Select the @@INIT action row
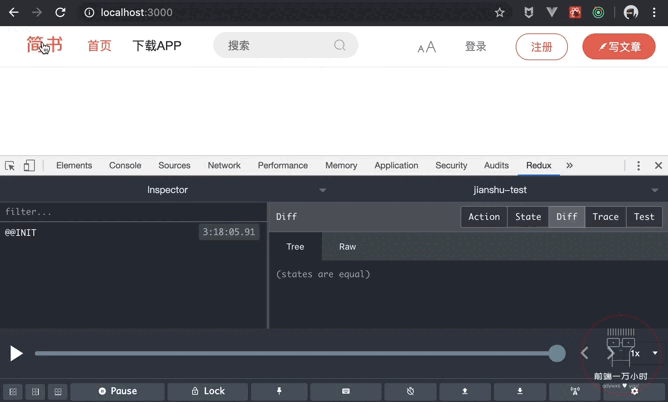Screen dimensions: 668x402 (x=133, y=233)
